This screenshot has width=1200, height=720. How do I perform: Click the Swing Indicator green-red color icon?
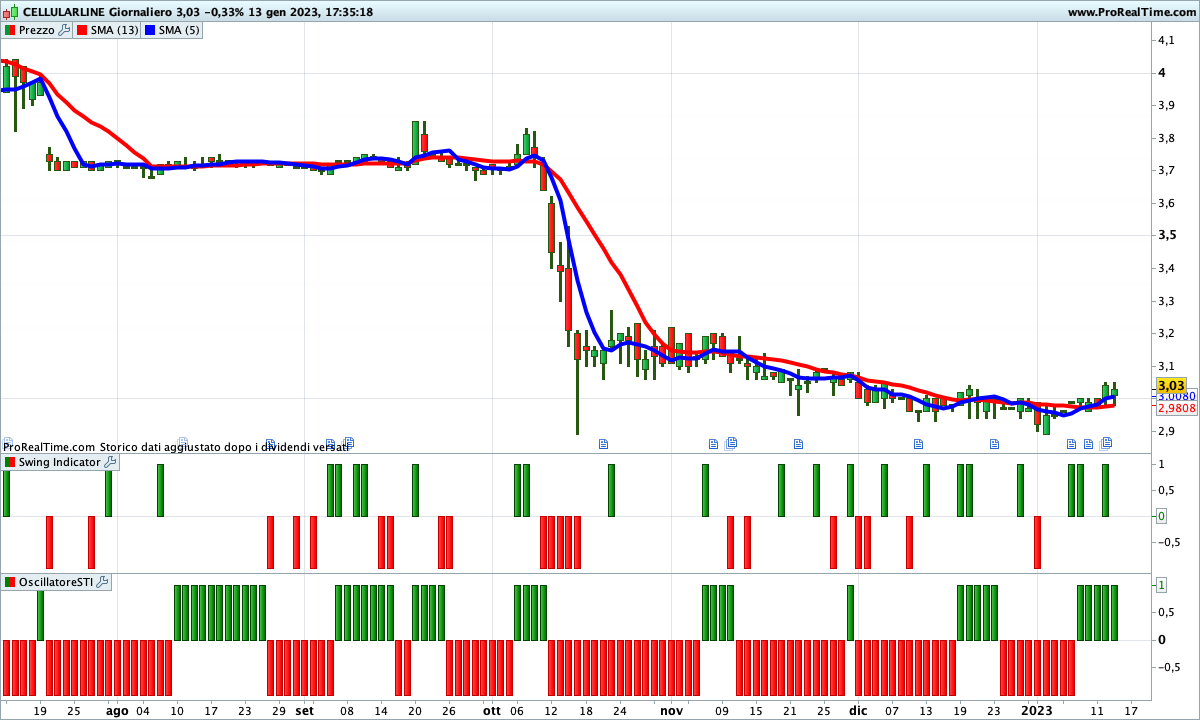coord(10,462)
